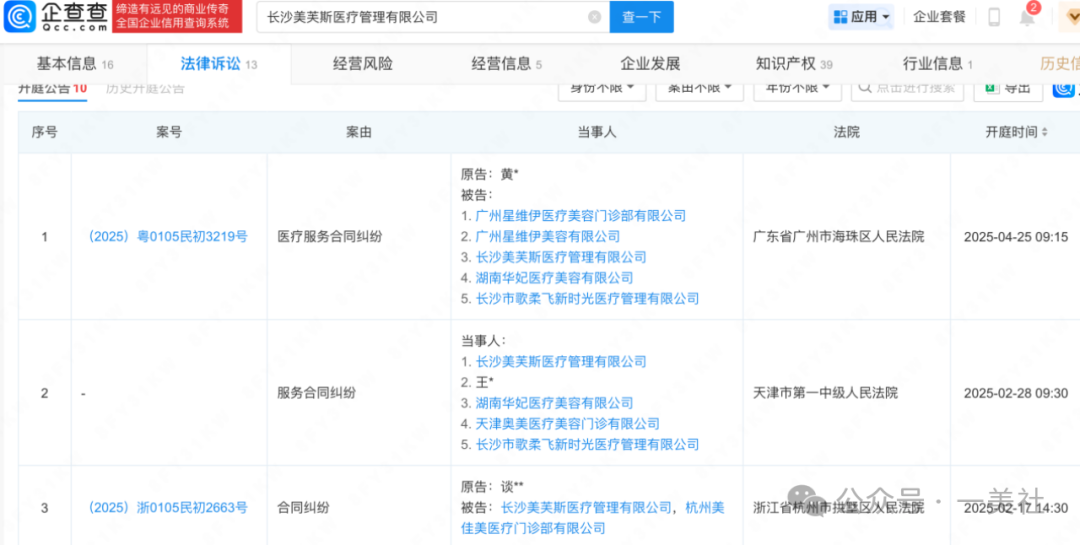Select the 合同纠纷 cell in row 3
1080x545 pixels.
pos(303,508)
